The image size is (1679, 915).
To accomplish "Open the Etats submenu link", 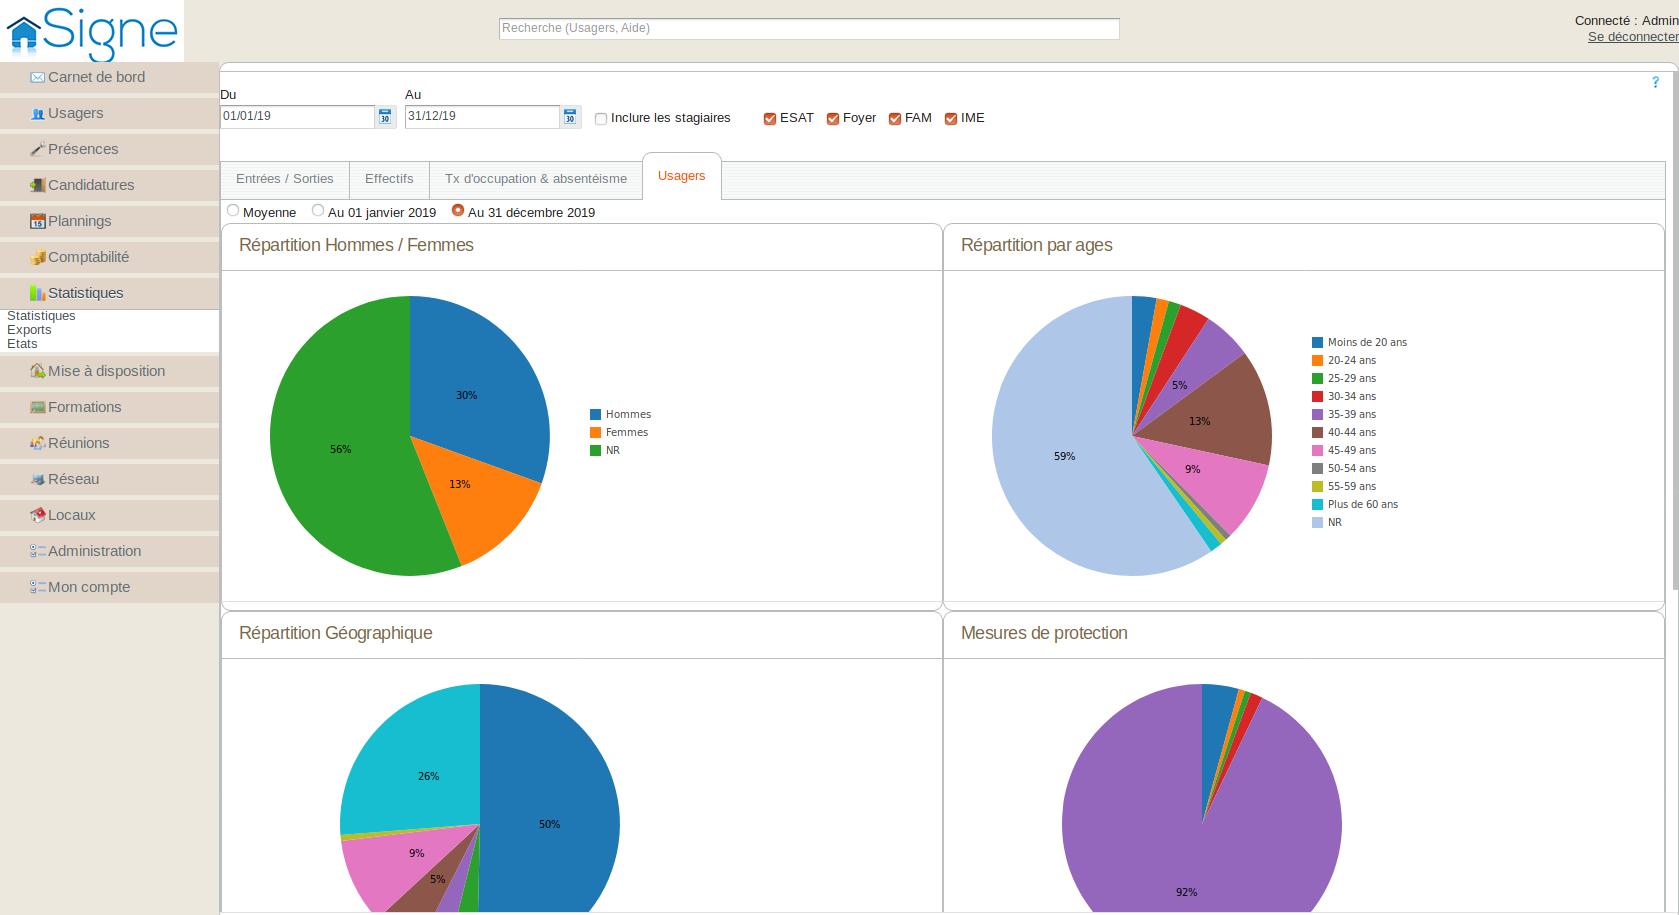I will pos(22,344).
